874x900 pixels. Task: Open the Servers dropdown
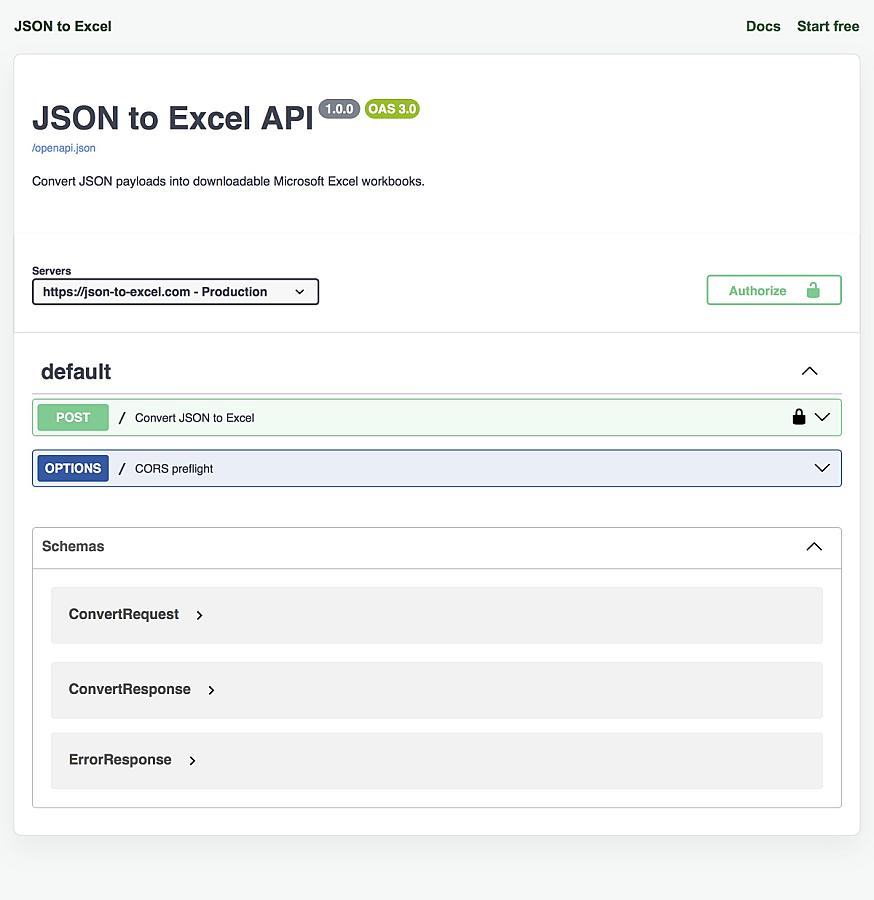click(175, 292)
